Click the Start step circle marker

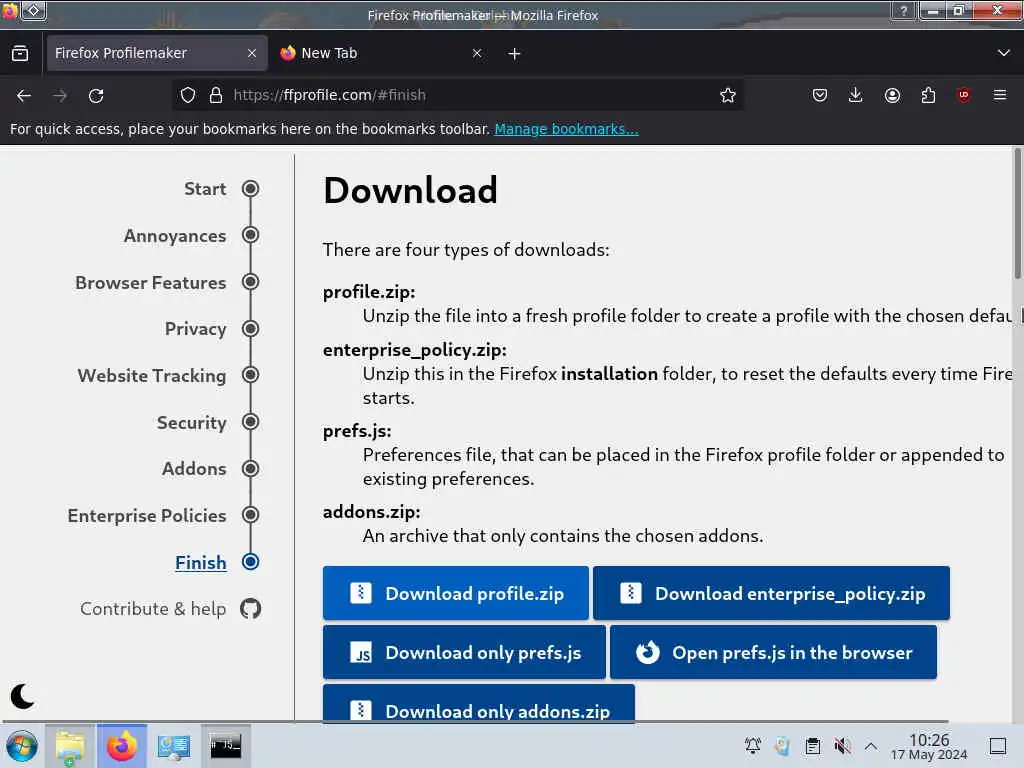[250, 189]
